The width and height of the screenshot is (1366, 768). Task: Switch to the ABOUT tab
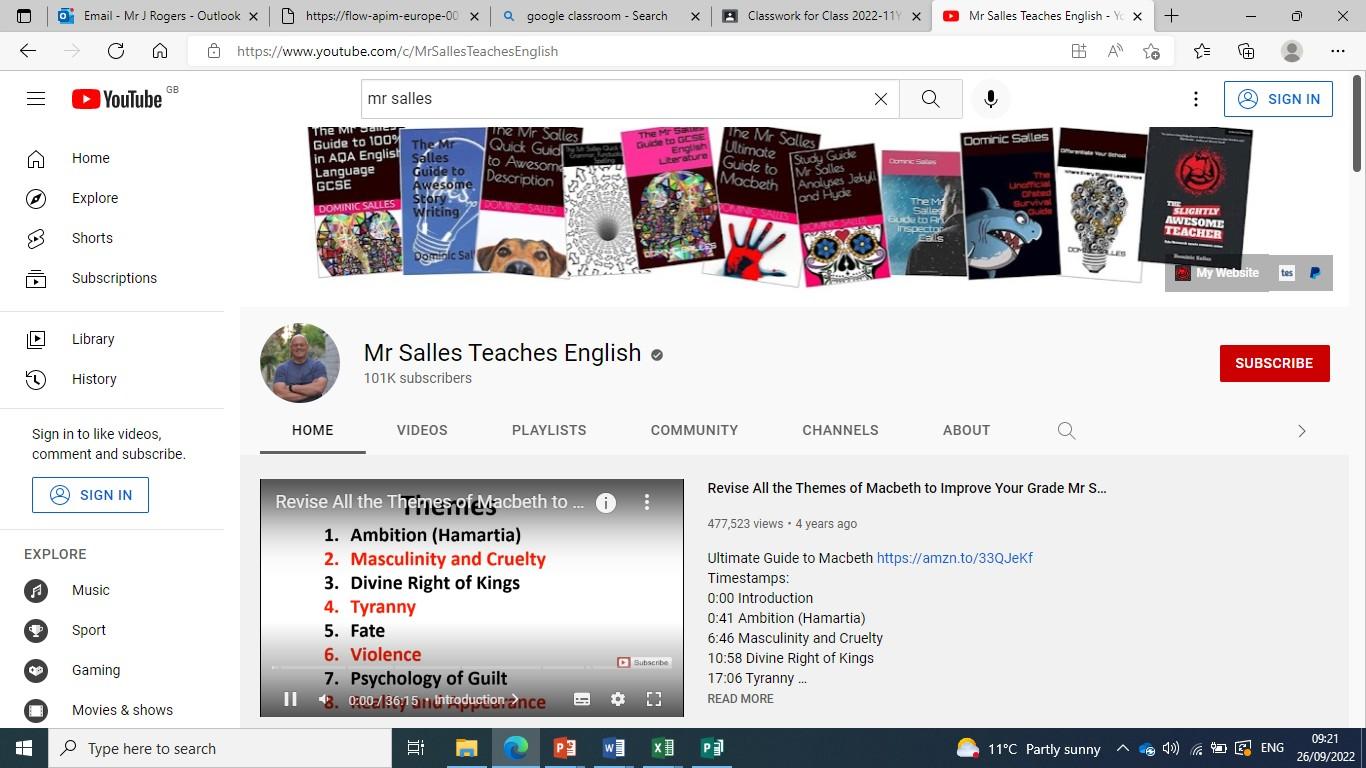(966, 430)
